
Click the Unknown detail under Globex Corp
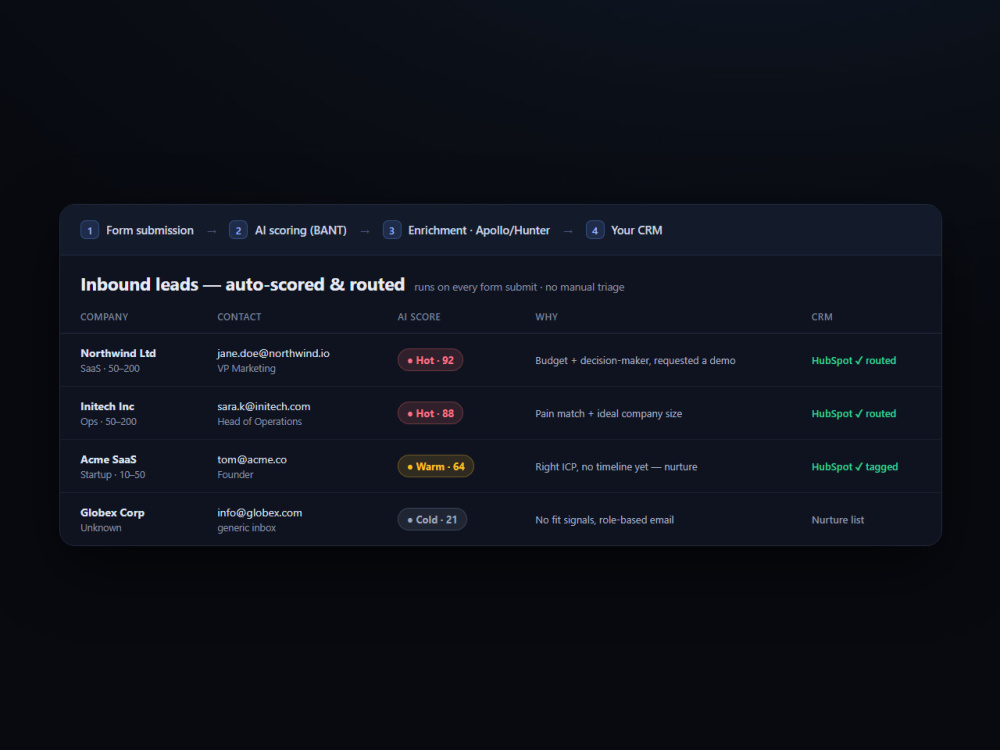coord(101,528)
